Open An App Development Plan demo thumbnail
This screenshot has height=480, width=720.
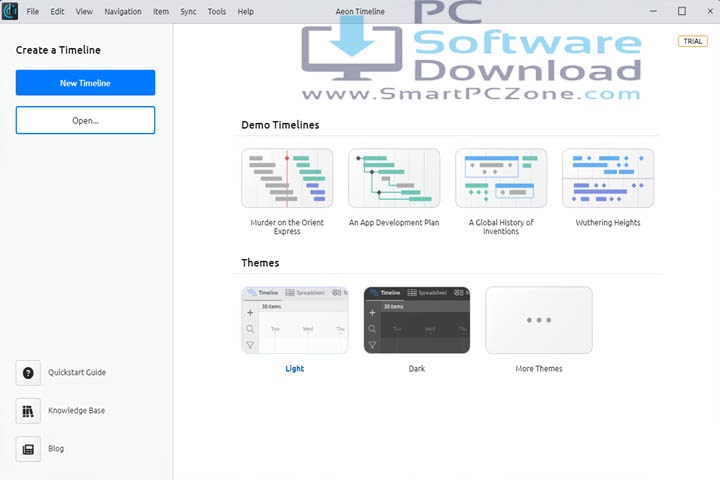pyautogui.click(x=394, y=178)
